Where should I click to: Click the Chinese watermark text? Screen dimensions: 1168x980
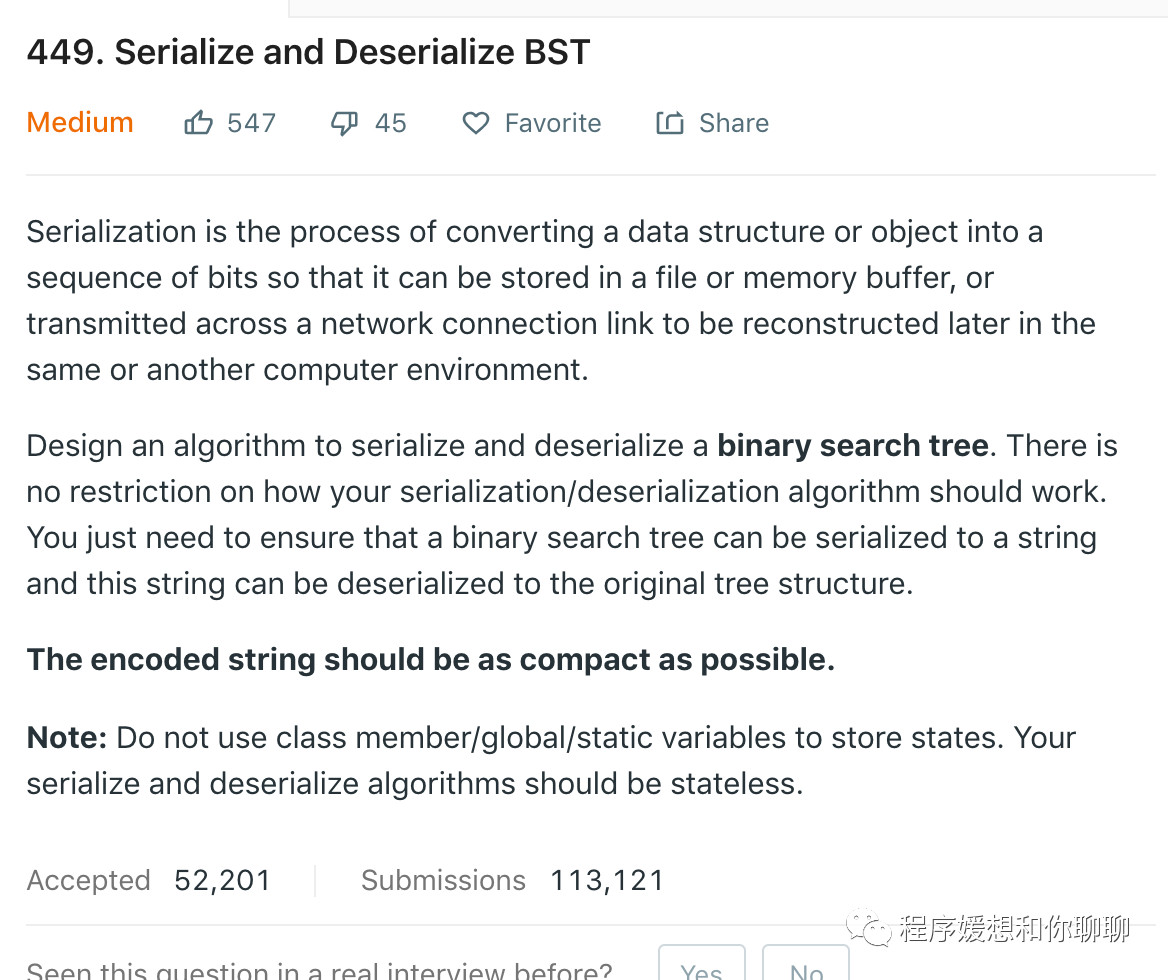[x=1015, y=929]
